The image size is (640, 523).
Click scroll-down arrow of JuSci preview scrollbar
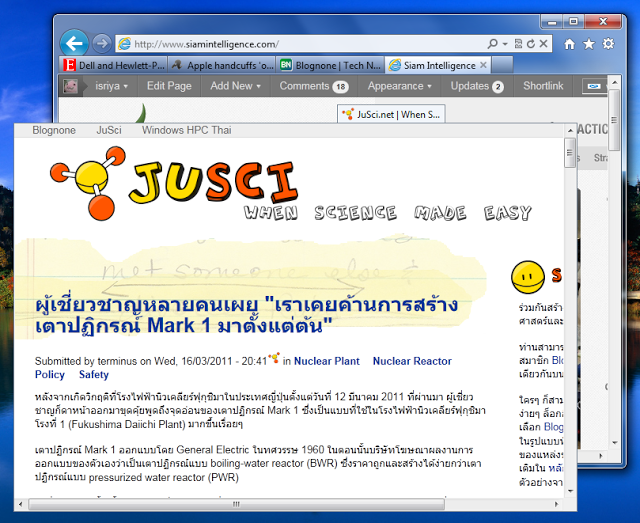click(570, 491)
